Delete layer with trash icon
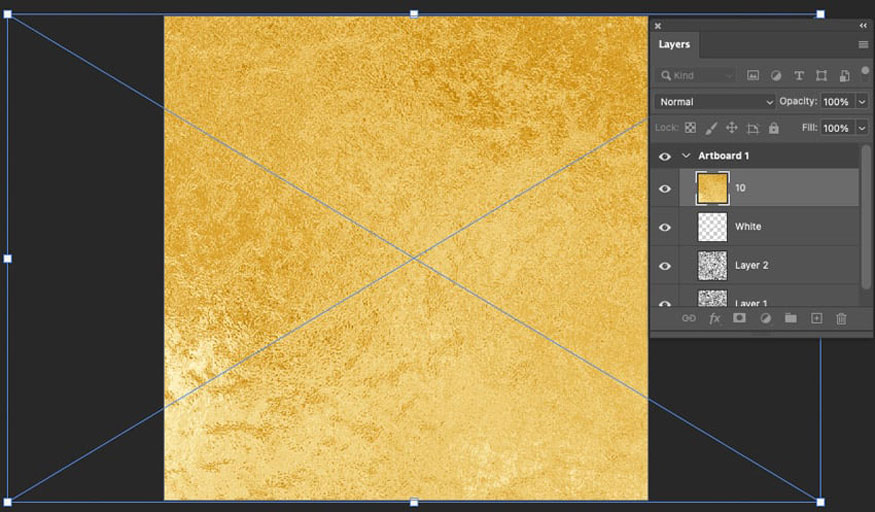875x512 pixels. pyautogui.click(x=841, y=318)
